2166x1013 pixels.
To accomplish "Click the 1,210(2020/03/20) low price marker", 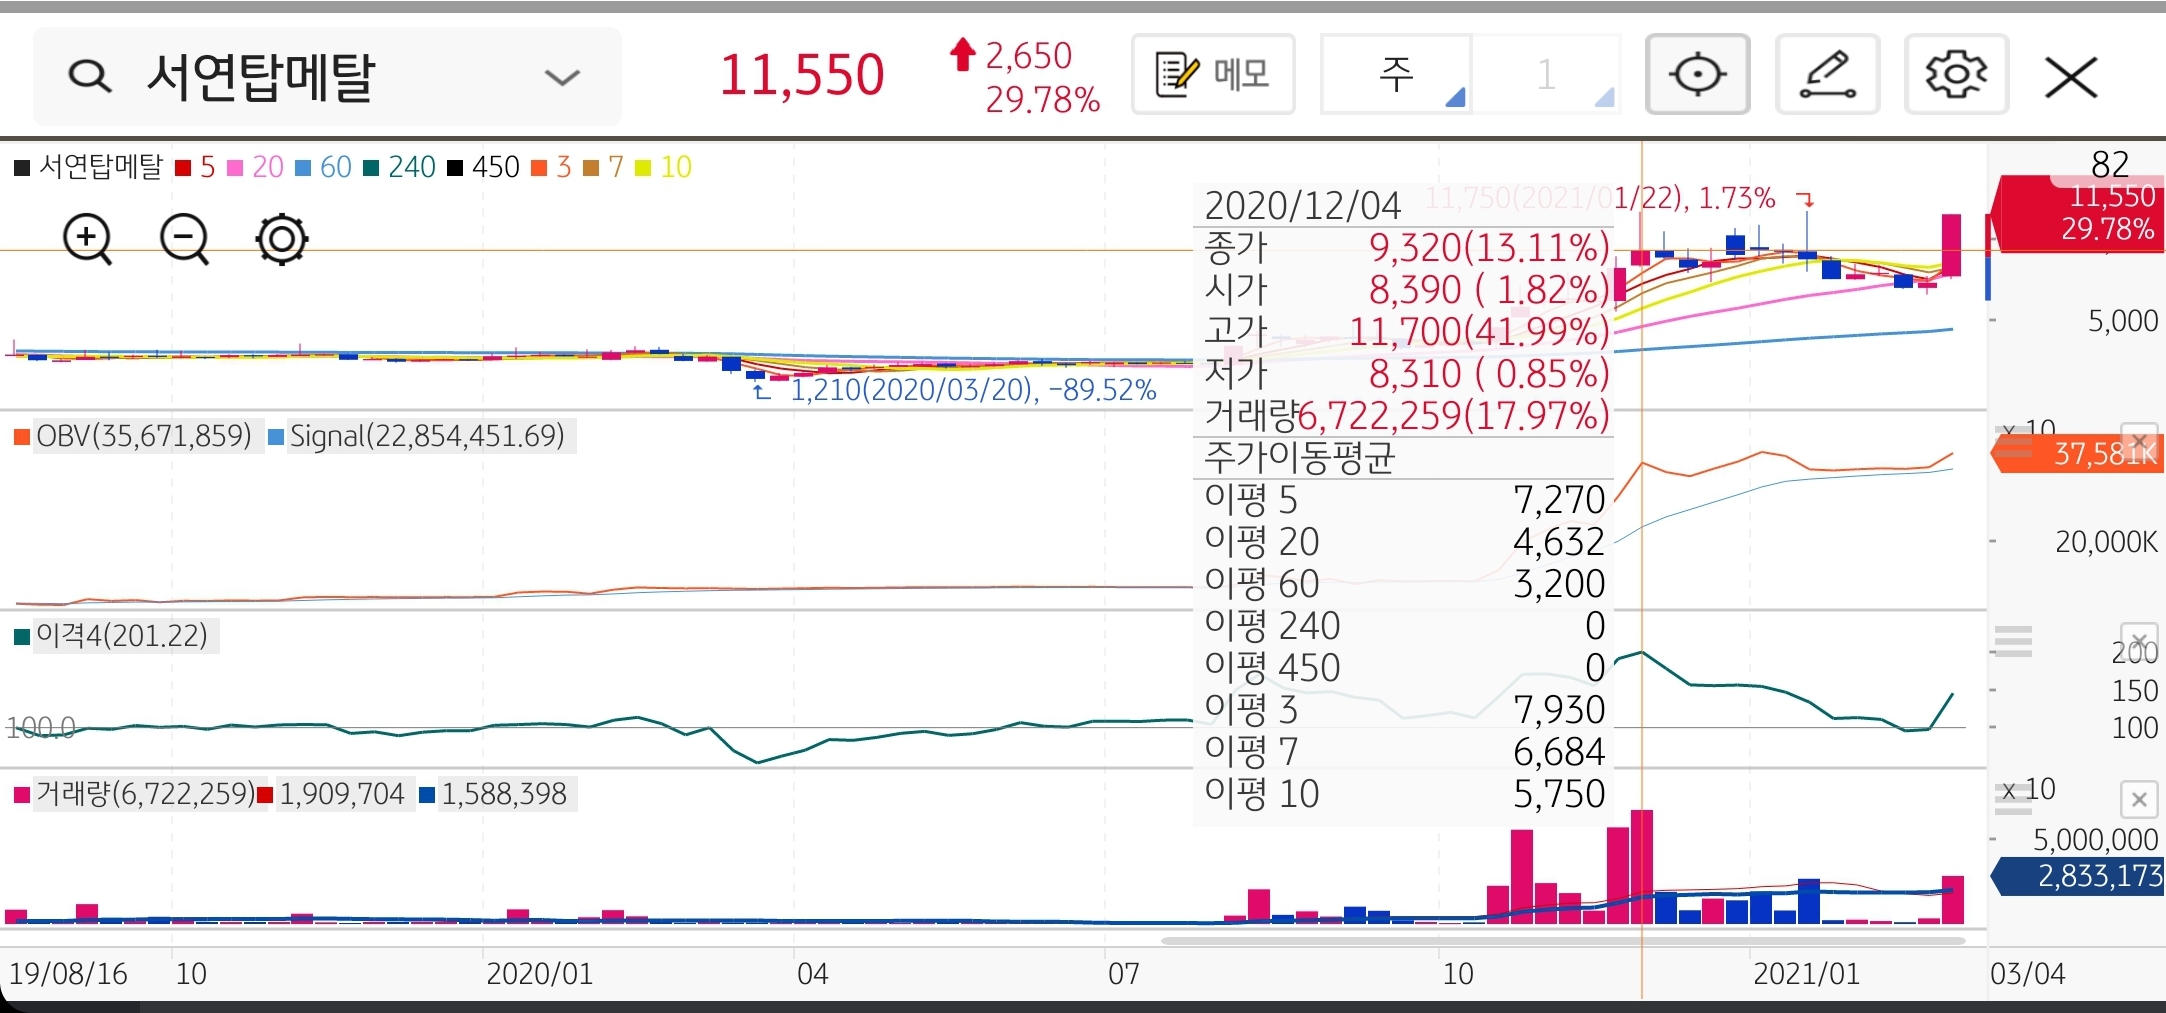I will 972,390.
